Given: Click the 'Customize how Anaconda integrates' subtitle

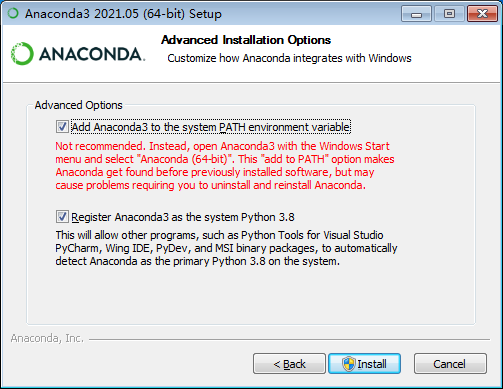Looking at the screenshot, I should pyautogui.click(x=289, y=58).
